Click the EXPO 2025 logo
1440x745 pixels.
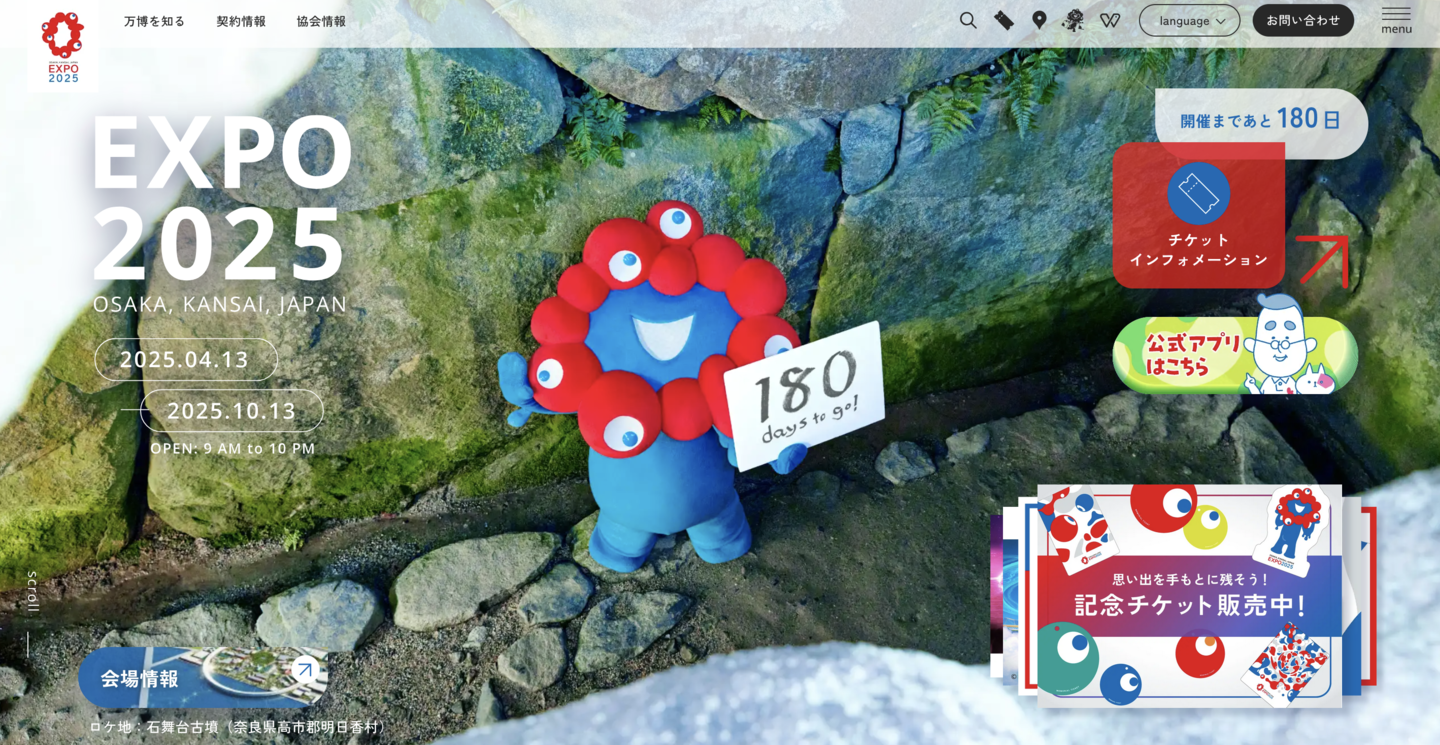point(63,47)
